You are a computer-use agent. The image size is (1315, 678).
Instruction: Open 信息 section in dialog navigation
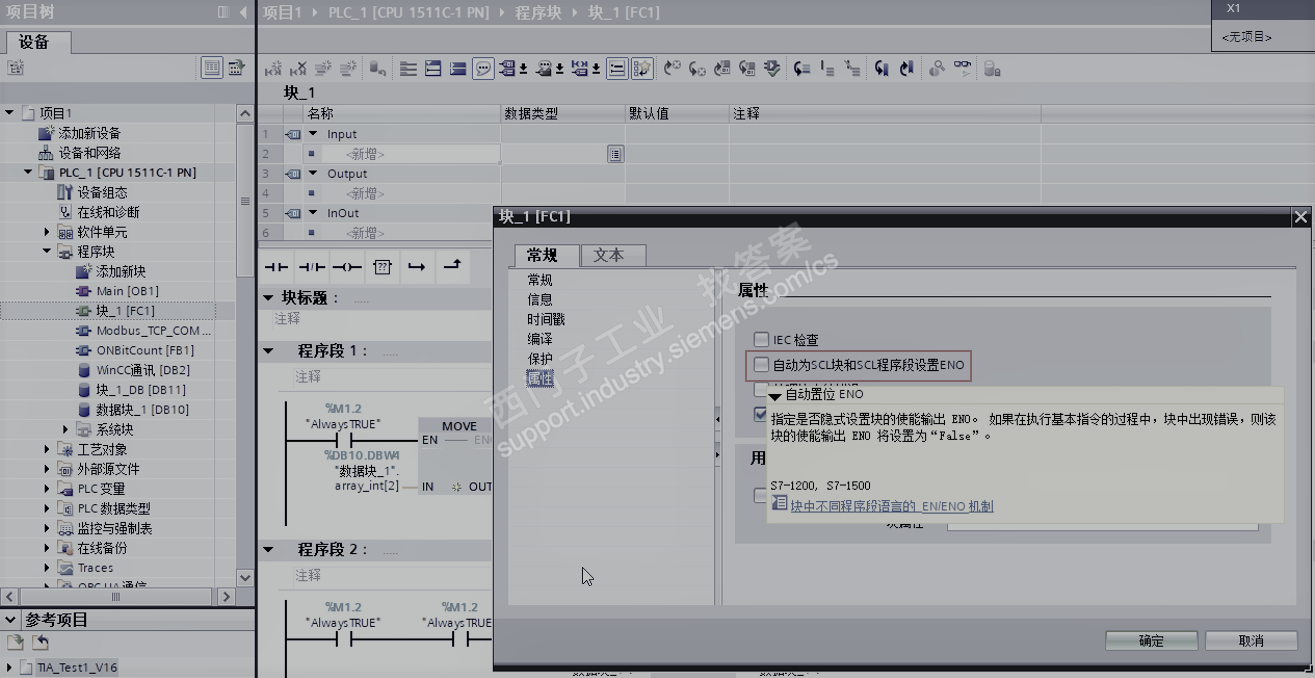[x=540, y=299]
